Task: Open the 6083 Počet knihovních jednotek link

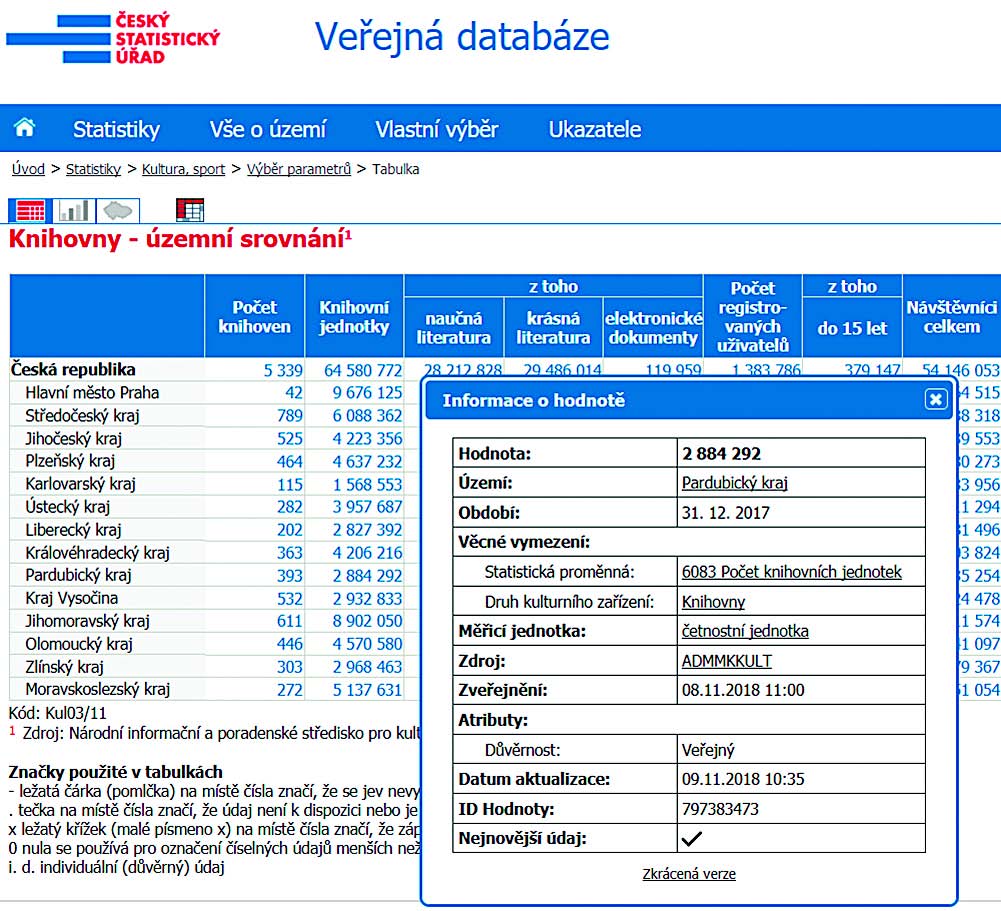Action: tap(792, 572)
